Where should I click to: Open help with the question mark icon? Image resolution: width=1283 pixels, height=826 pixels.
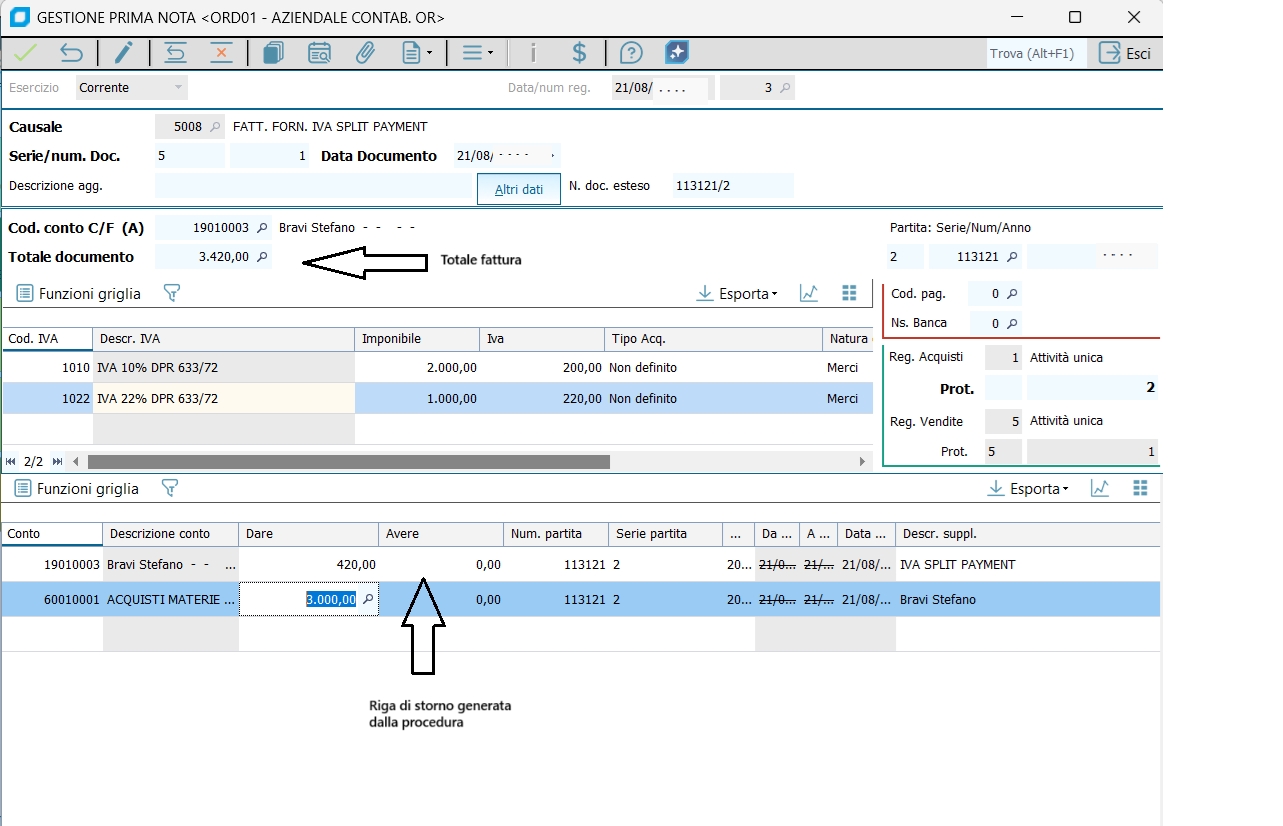tap(630, 53)
